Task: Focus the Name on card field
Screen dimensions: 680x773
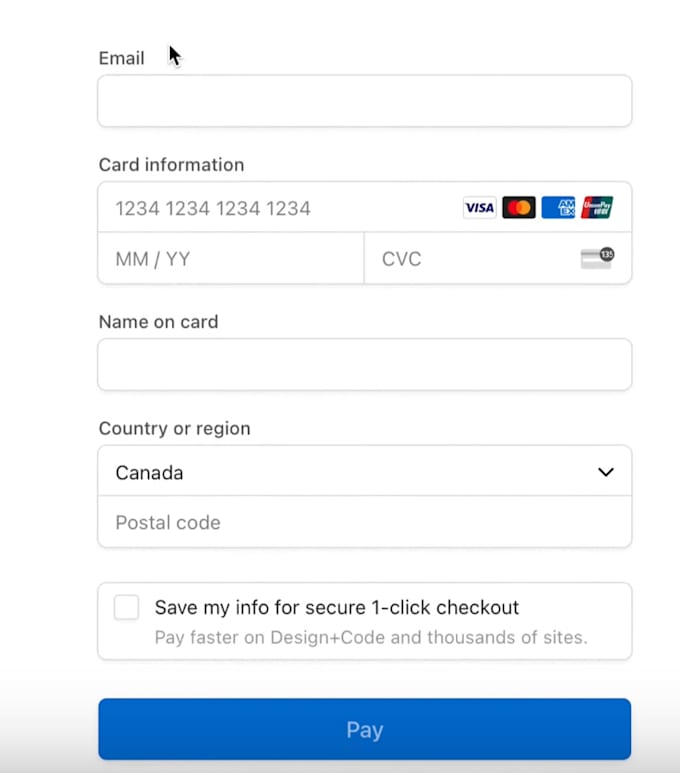Action: pos(364,365)
